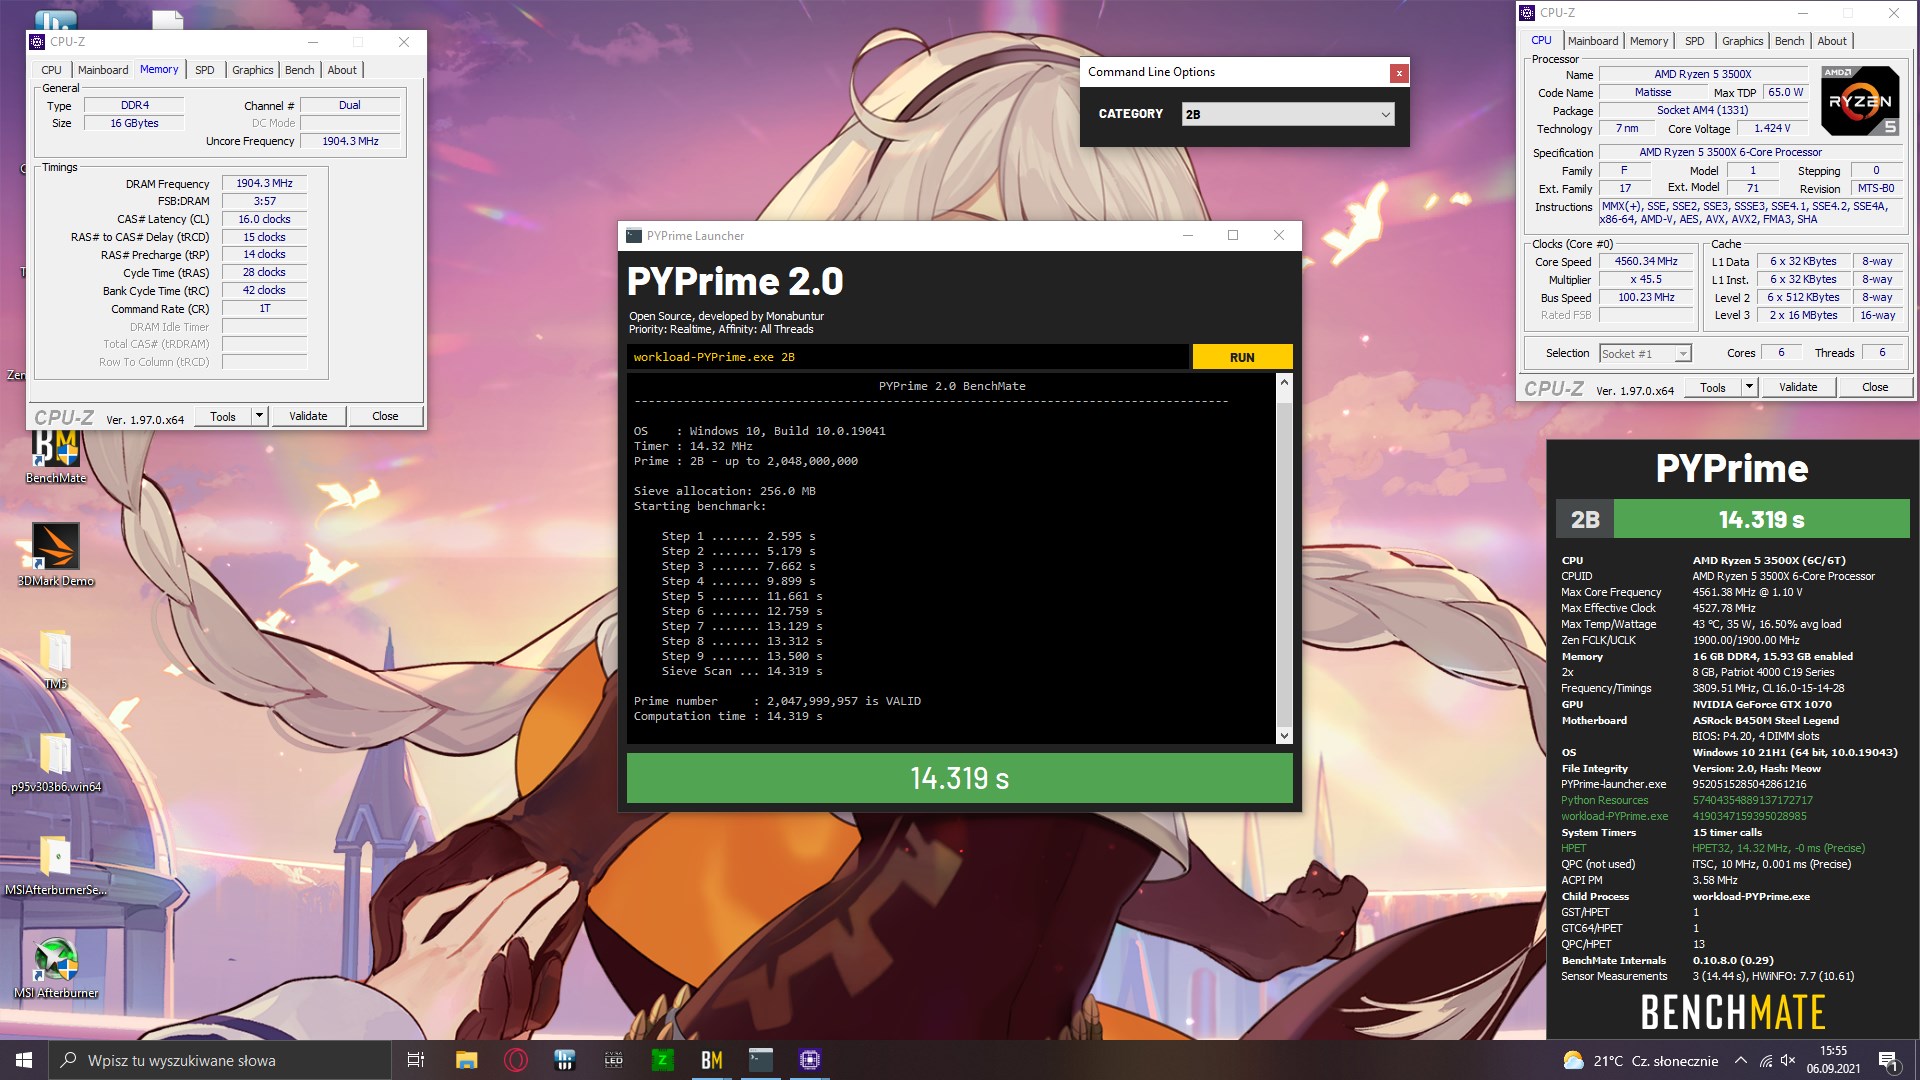Click Validate in left CPU-Z window
Image resolution: width=1920 pixels, height=1080 pixels.
(x=308, y=416)
